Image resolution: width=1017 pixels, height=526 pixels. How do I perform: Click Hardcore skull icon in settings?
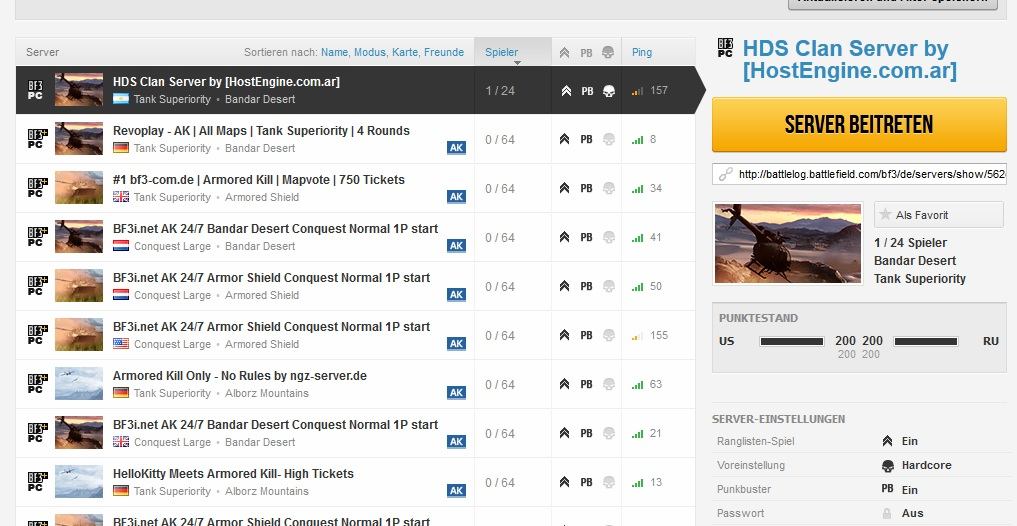coord(887,466)
